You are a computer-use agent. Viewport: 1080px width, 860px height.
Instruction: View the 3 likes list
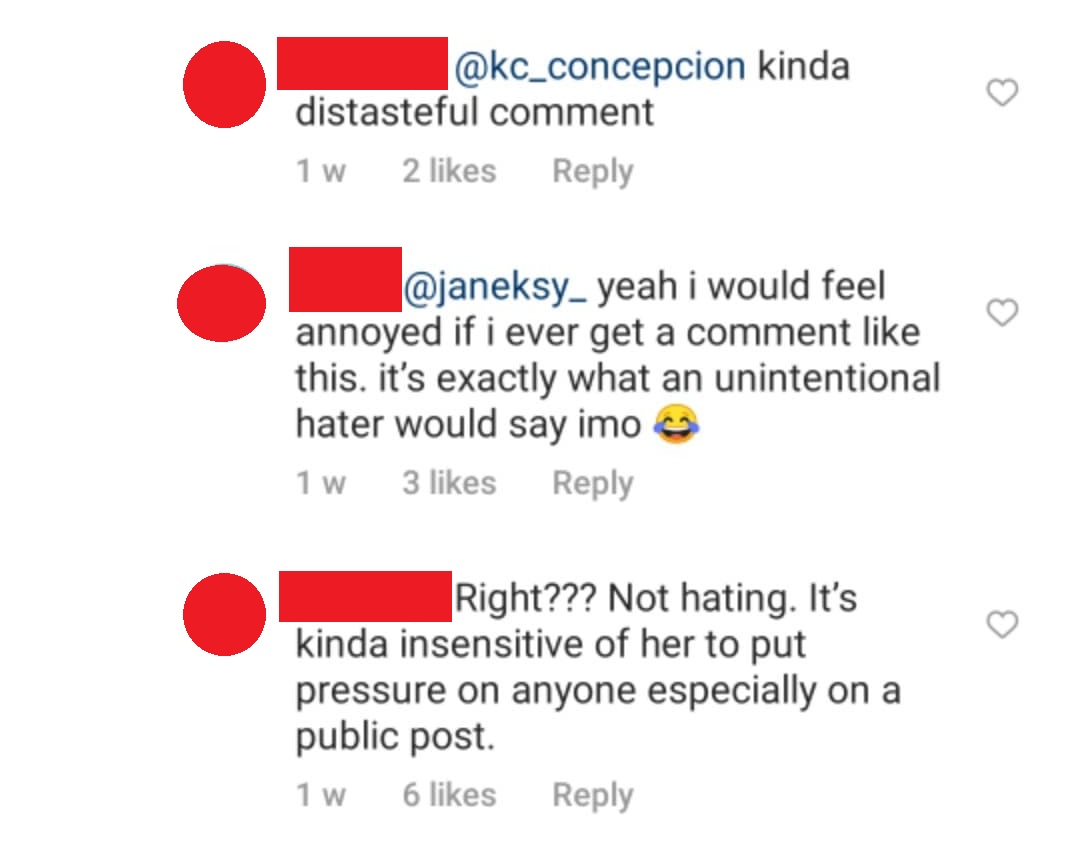point(449,483)
